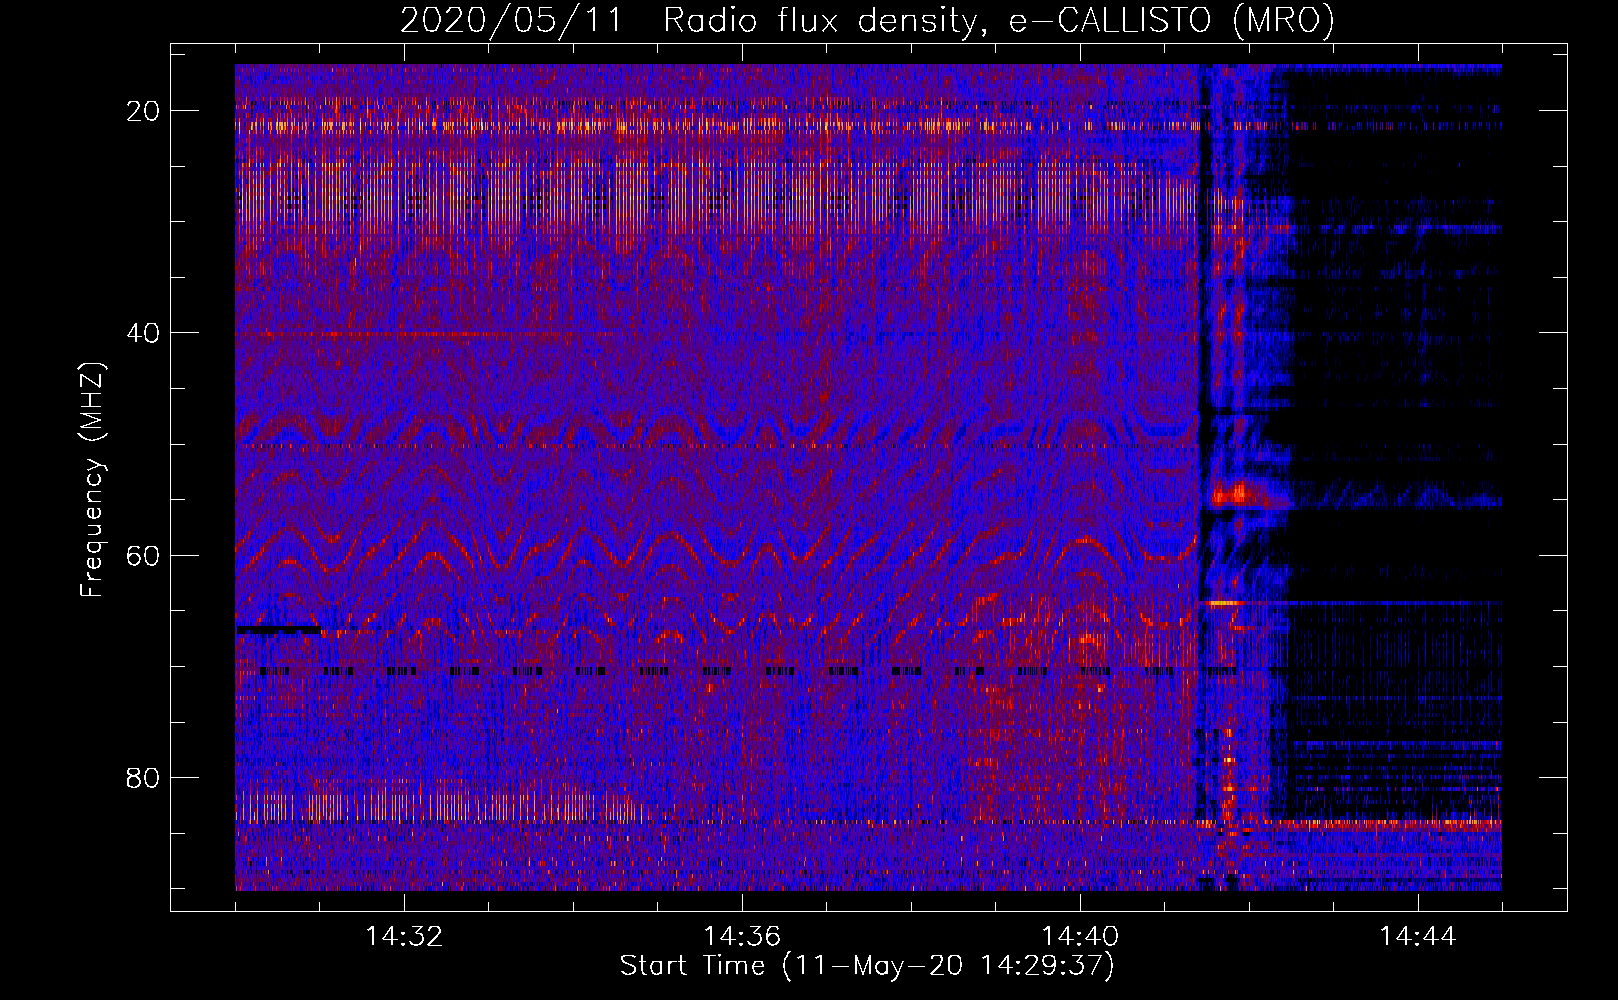Screen dimensions: 1618x1000
Task: Click the 'Start Time (11-May-20 14:29:37)' label
Action: [x=867, y=966]
